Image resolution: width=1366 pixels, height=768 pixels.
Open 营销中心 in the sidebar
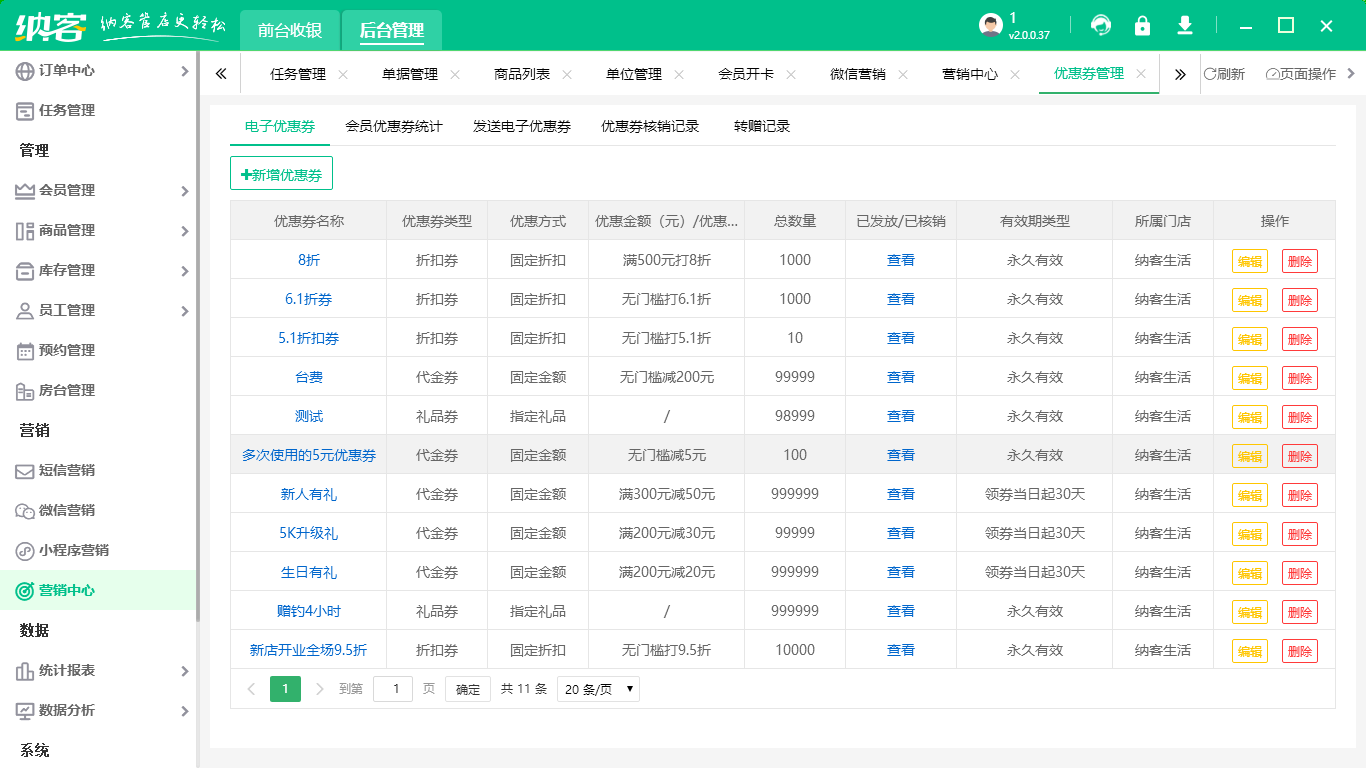click(67, 590)
